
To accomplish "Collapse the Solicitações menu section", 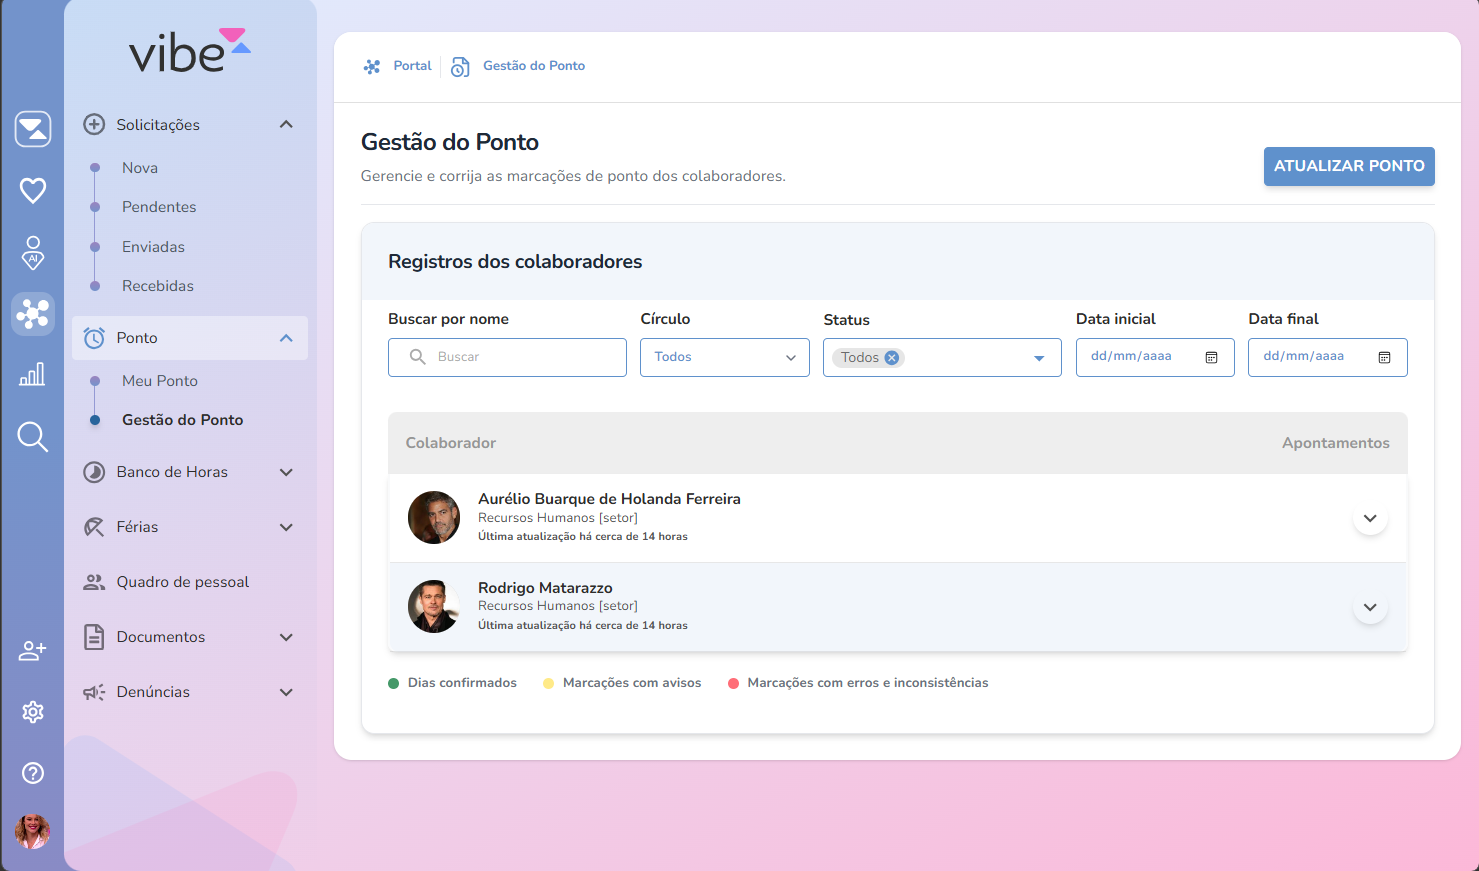I will [x=286, y=125].
